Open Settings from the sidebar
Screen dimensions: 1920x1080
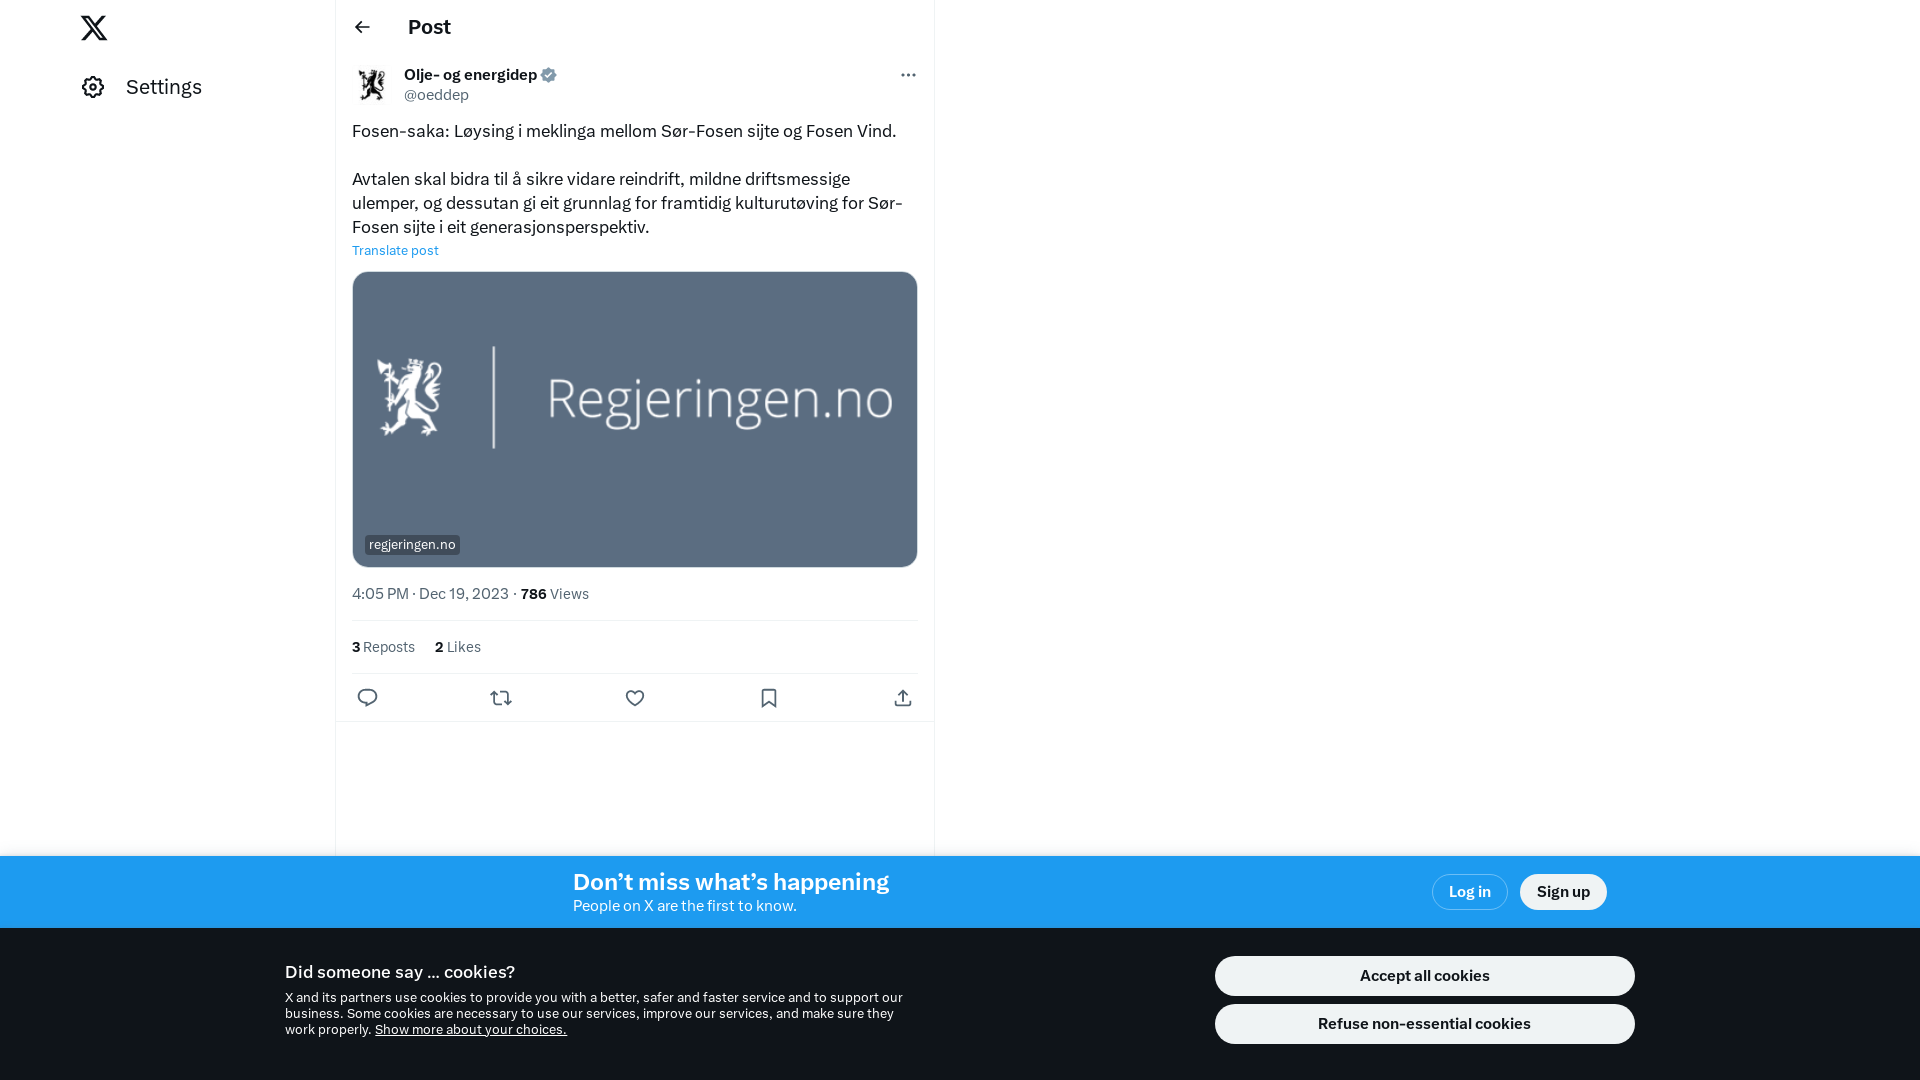click(142, 87)
